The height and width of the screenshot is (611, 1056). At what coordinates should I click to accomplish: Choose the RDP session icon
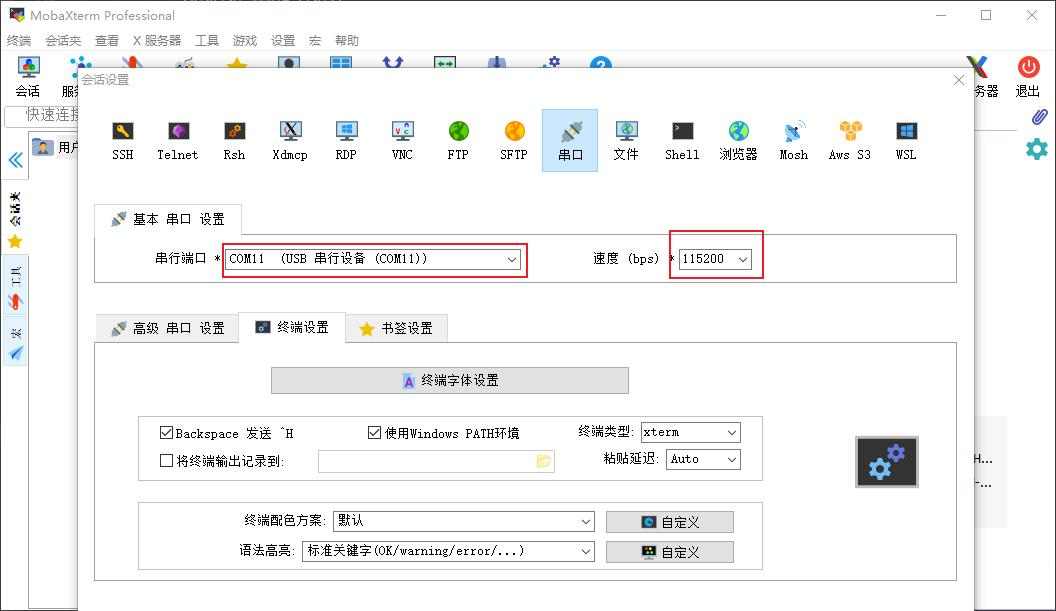[x=346, y=141]
